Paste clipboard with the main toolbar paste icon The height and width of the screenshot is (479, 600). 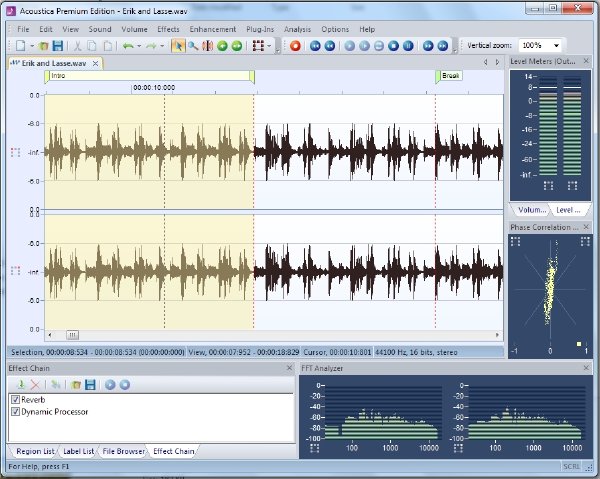click(108, 46)
